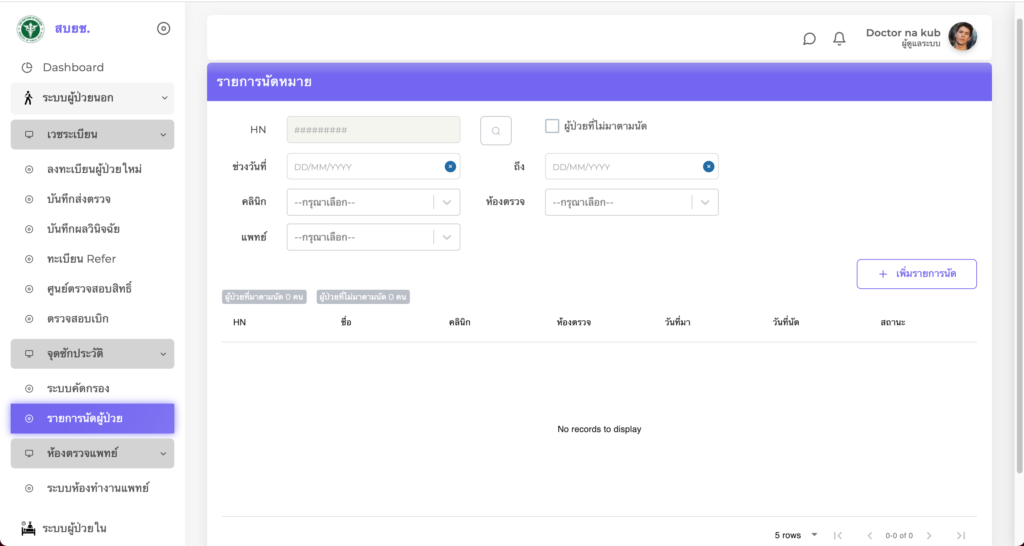
Task: Open the ห้องตรวจ dropdown
Action: (631, 202)
